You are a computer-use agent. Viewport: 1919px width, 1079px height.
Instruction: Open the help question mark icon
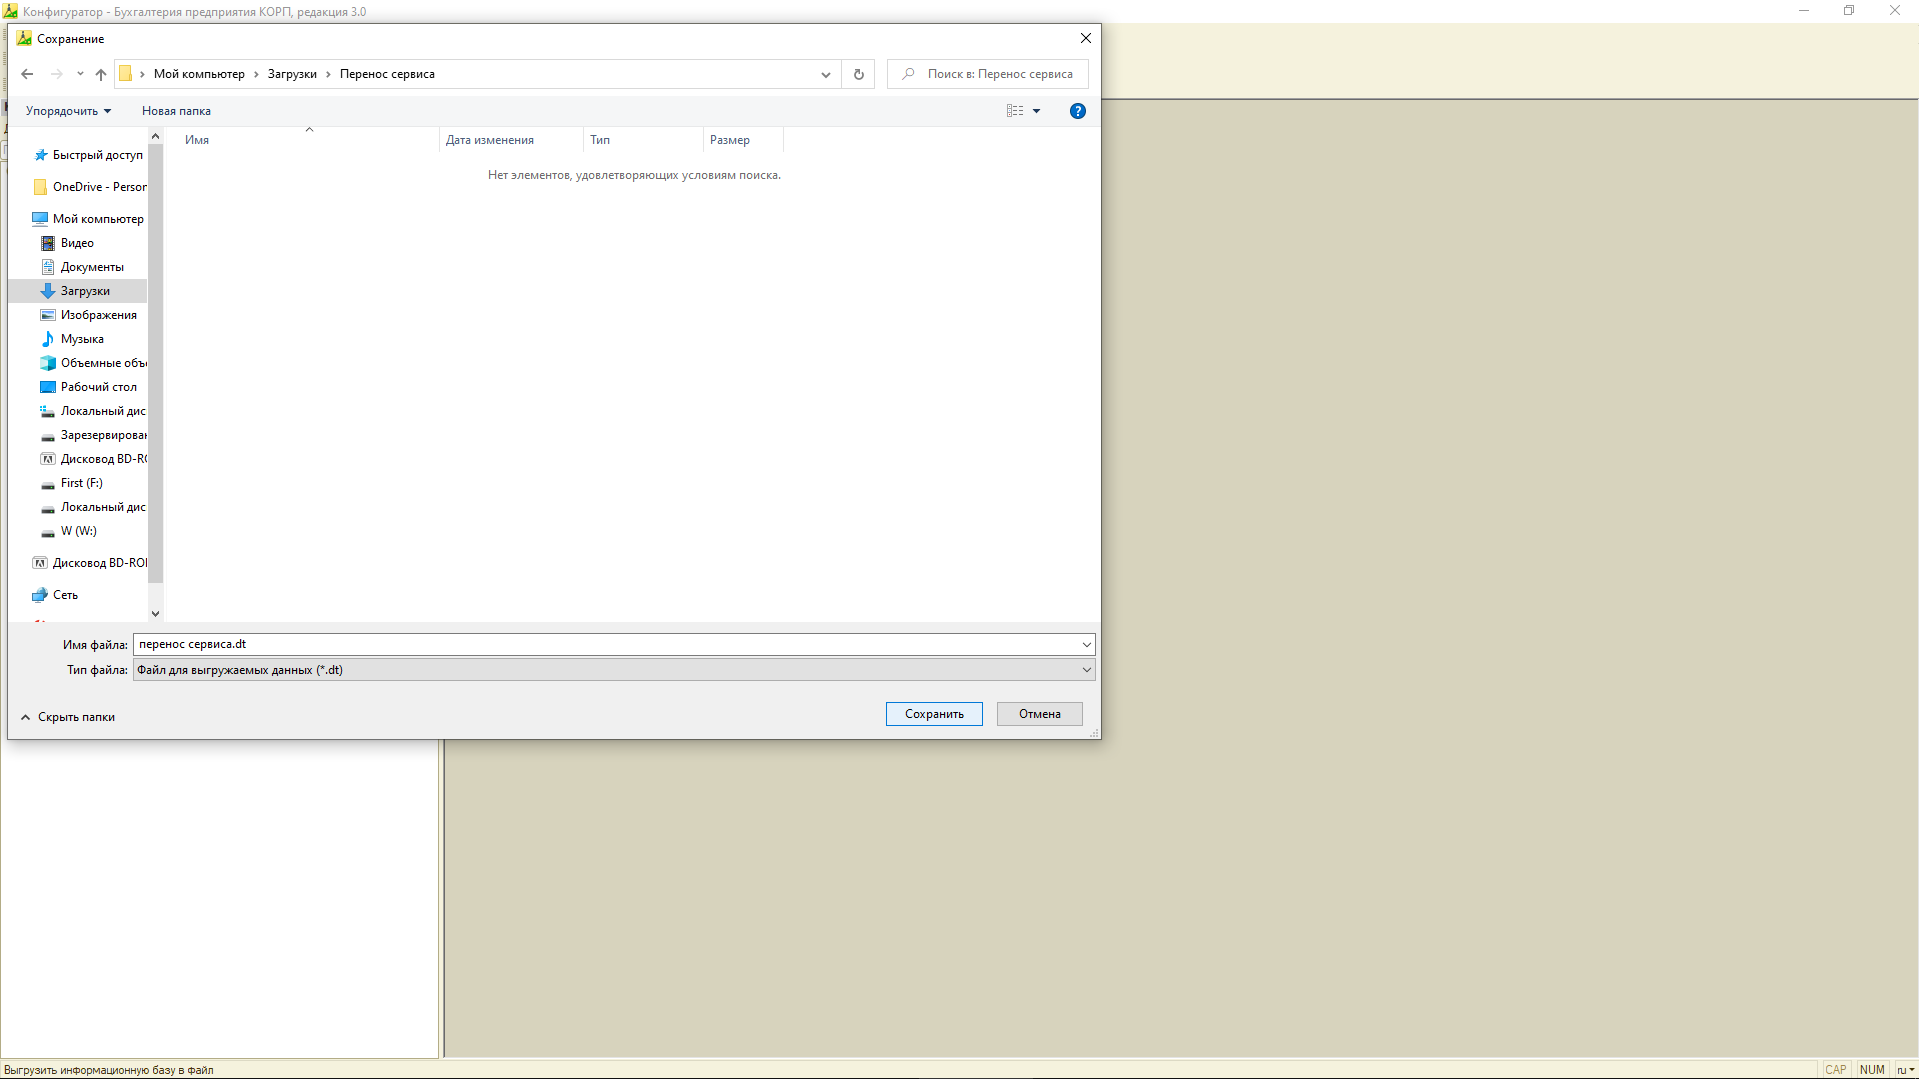[x=1077, y=111]
